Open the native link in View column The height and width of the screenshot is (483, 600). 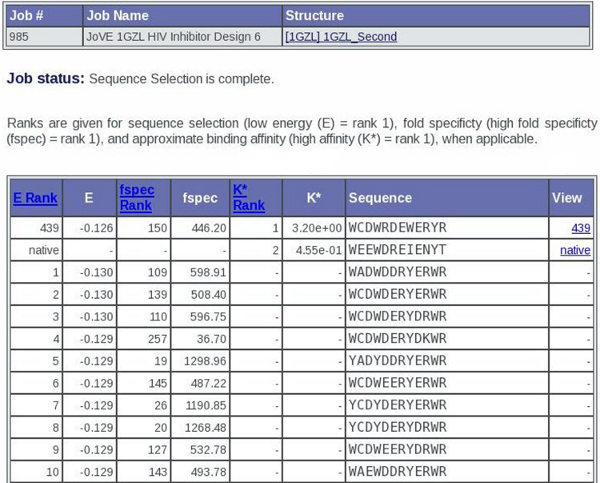(x=575, y=250)
